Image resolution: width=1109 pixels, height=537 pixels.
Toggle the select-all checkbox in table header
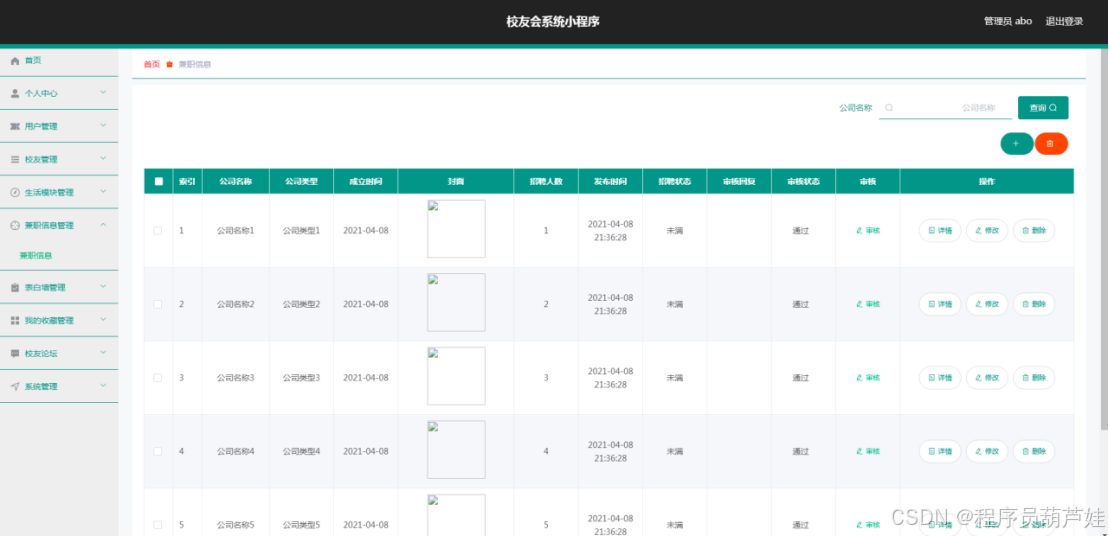click(158, 181)
